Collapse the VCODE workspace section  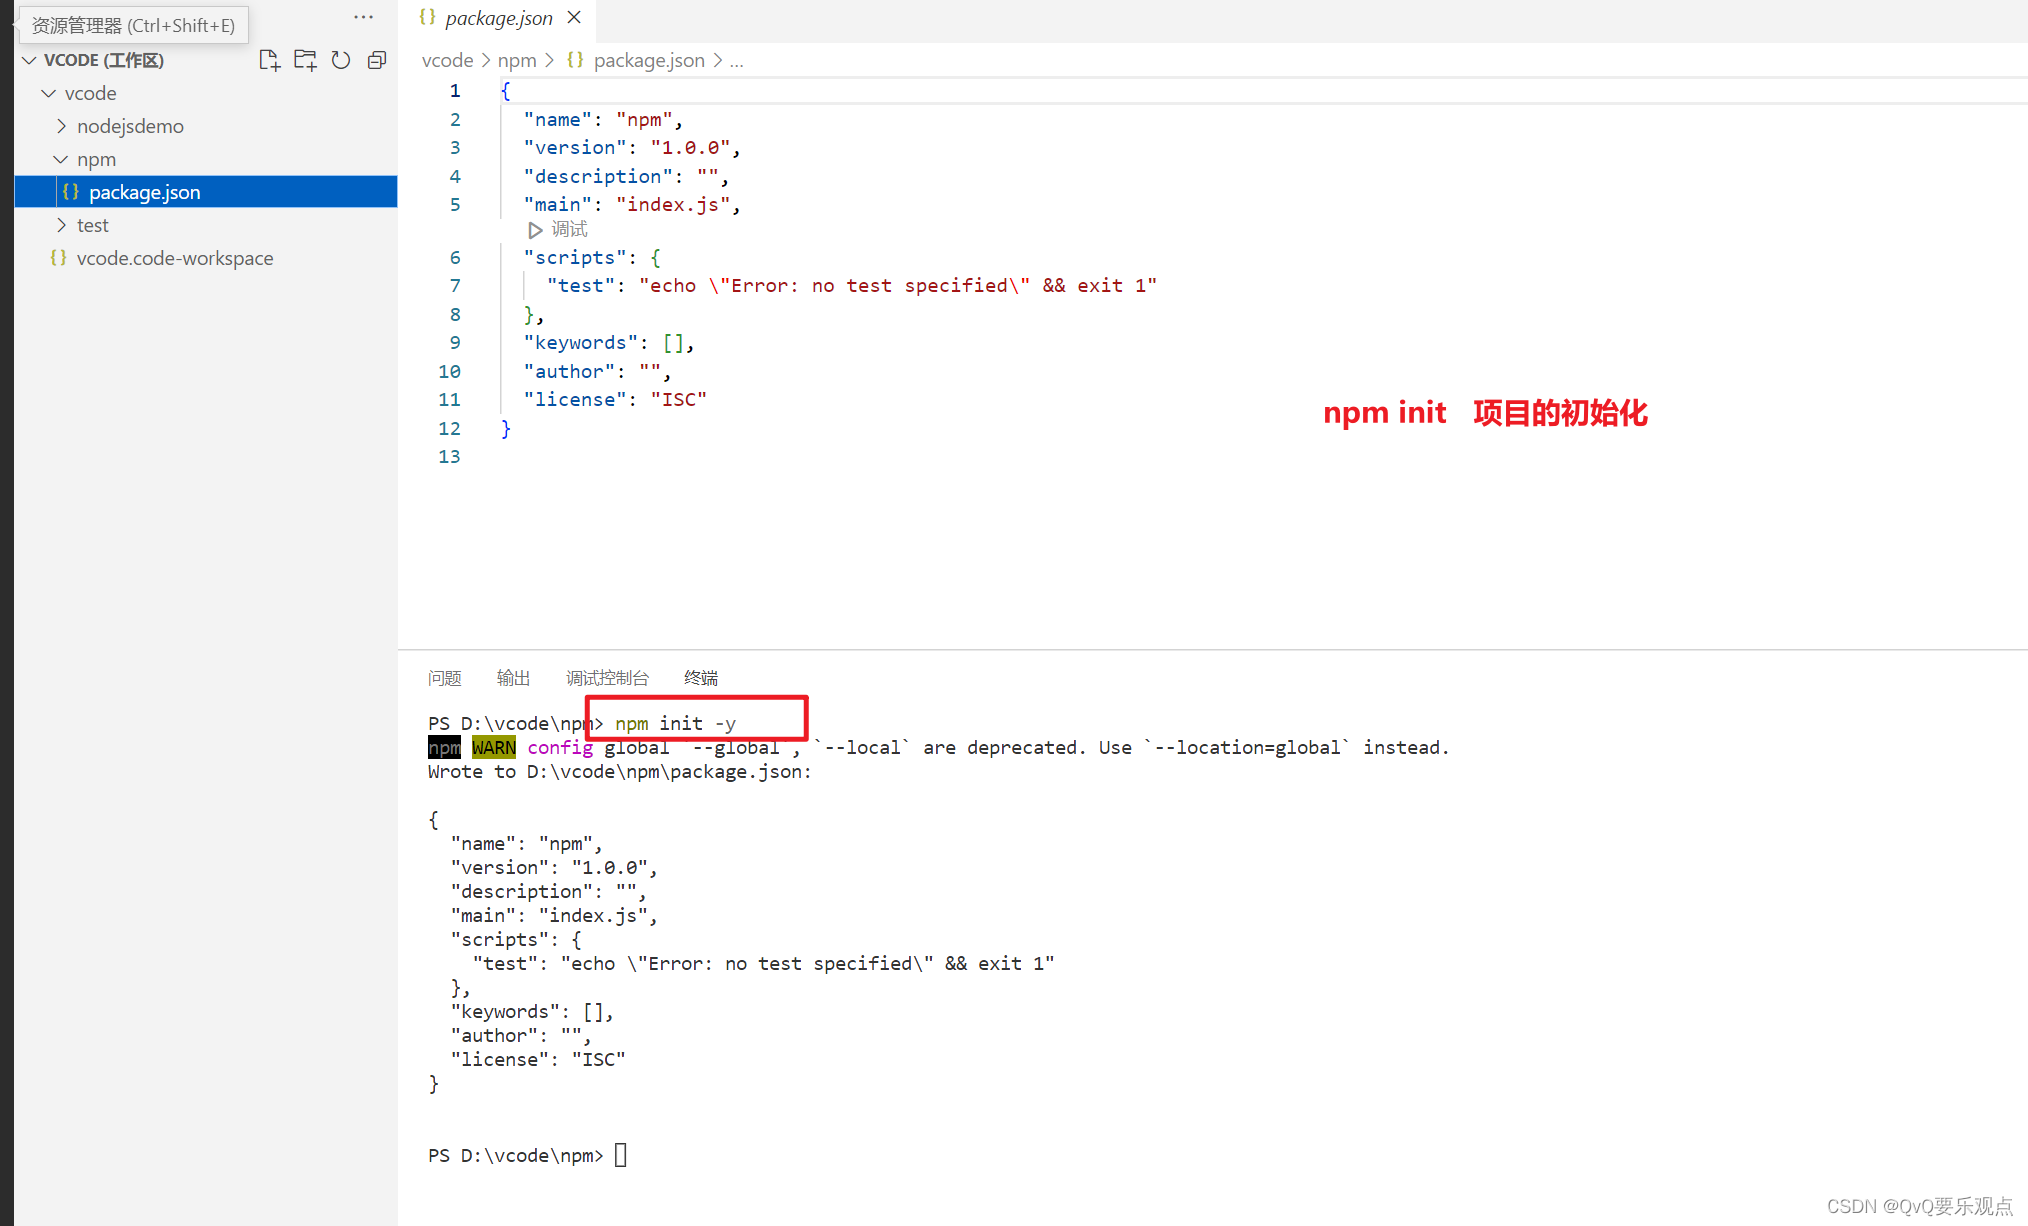30,60
